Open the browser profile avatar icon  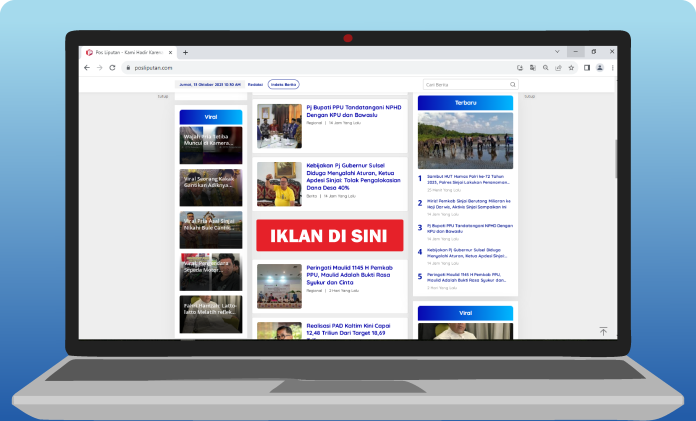600,68
